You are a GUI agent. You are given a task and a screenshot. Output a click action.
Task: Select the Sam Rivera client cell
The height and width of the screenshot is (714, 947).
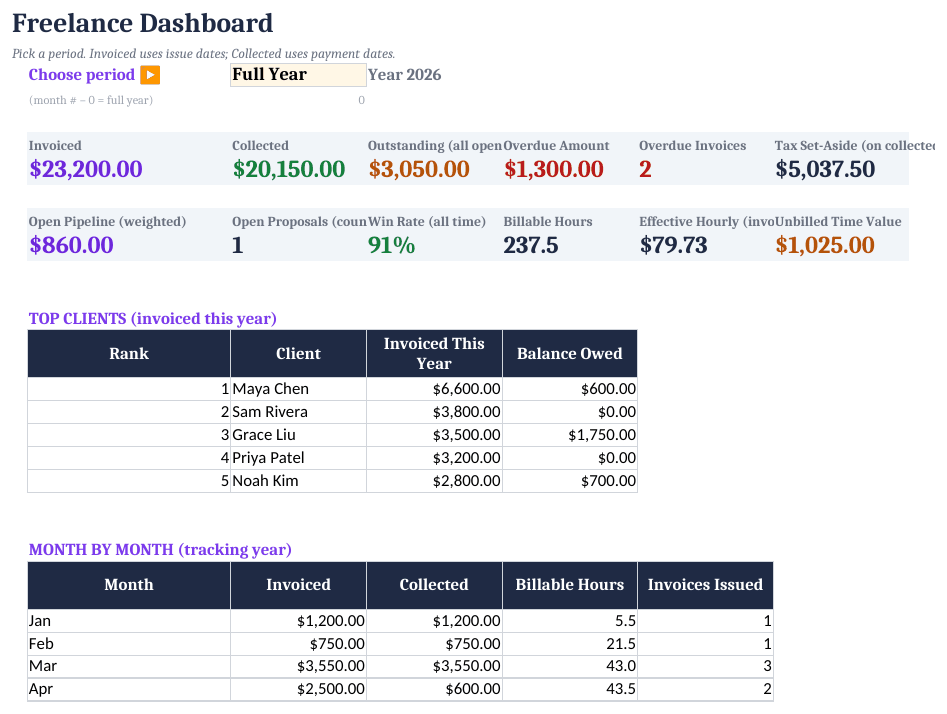298,412
